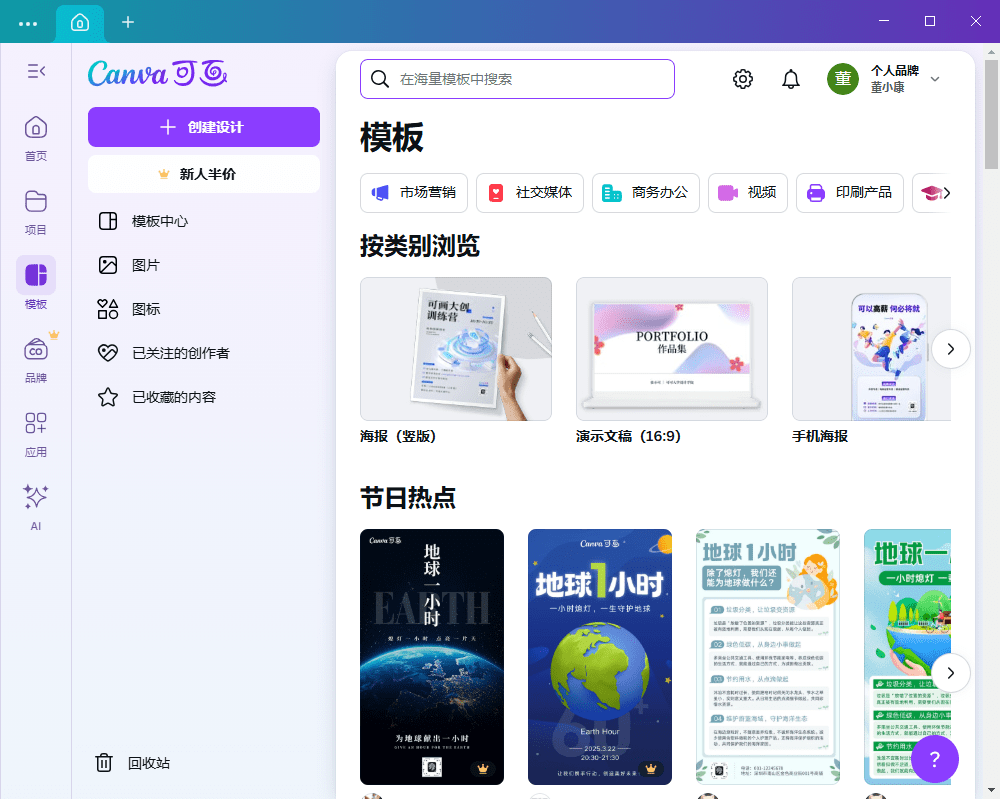
Task: Open the notifications bell icon
Action: coord(790,78)
